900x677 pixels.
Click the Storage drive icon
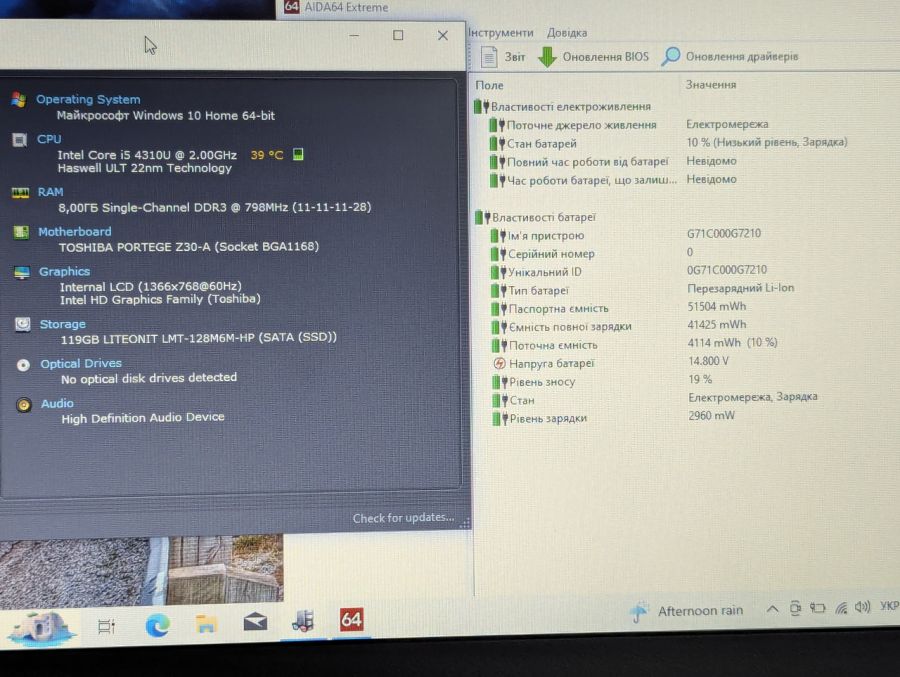click(22, 324)
